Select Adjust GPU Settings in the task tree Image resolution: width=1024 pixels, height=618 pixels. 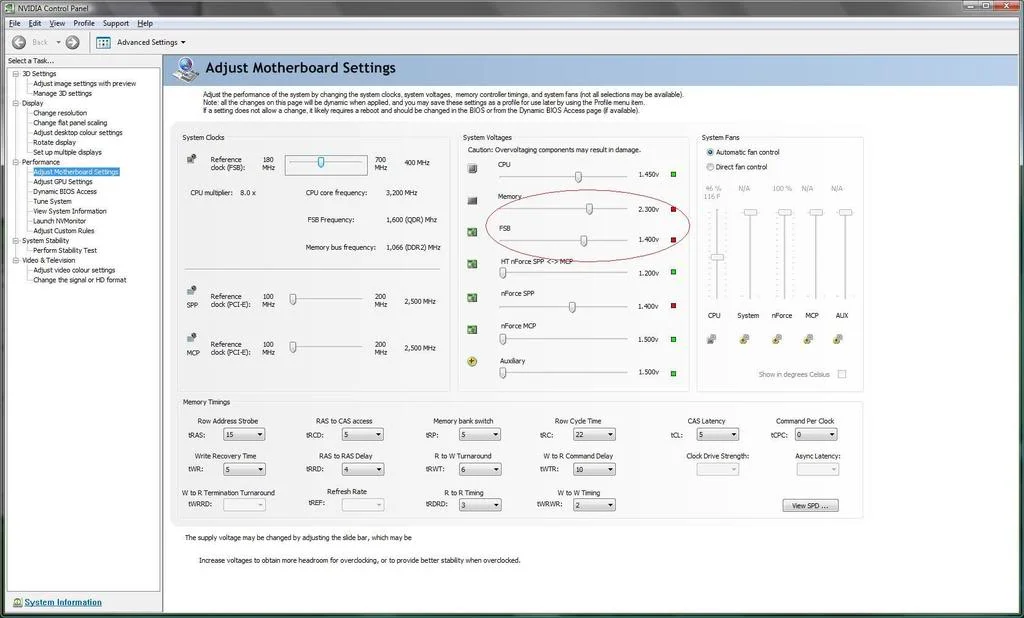tap(63, 182)
